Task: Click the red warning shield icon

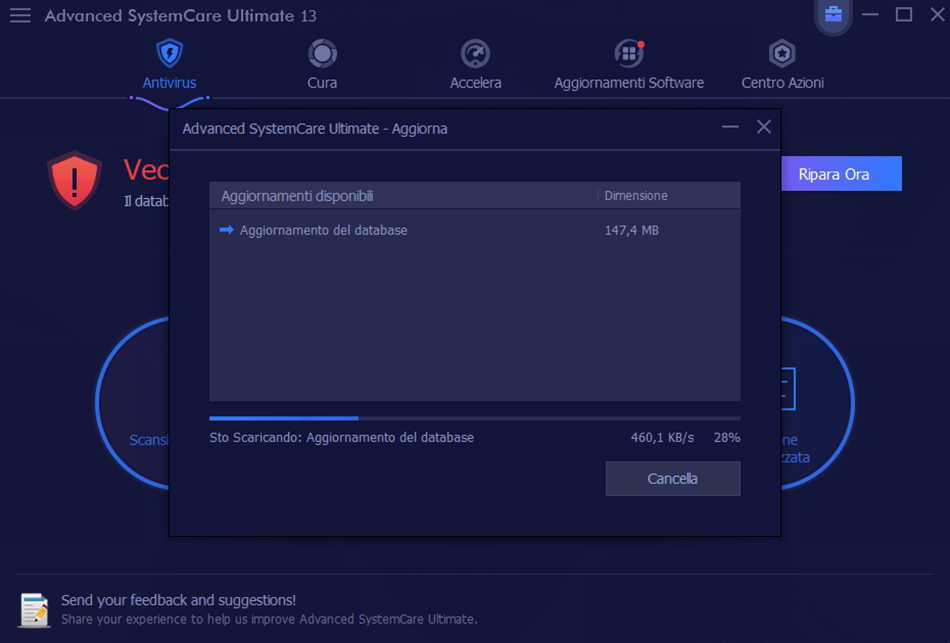Action: [x=75, y=180]
